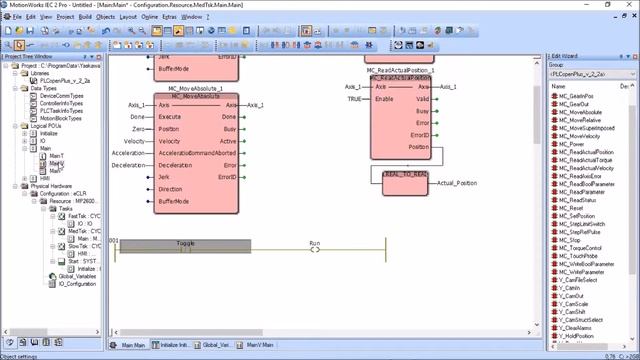Click the worksheet horizontal scrollbar thumb
640x360 pixels.
click(x=191, y=332)
